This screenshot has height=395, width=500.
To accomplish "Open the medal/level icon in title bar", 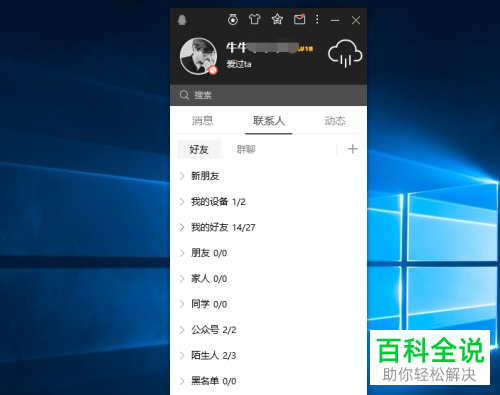I will pyautogui.click(x=233, y=20).
